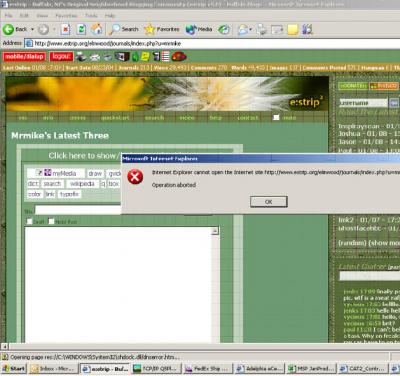
Task: Click the color editor button
Action: pos(34,194)
